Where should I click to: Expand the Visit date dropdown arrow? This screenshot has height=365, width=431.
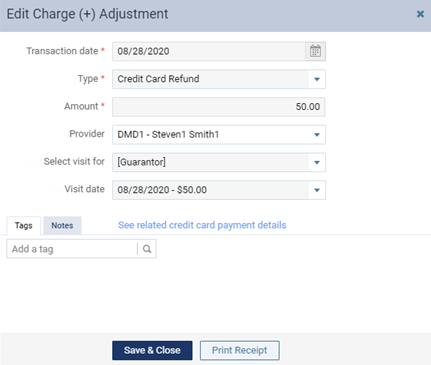(x=317, y=190)
